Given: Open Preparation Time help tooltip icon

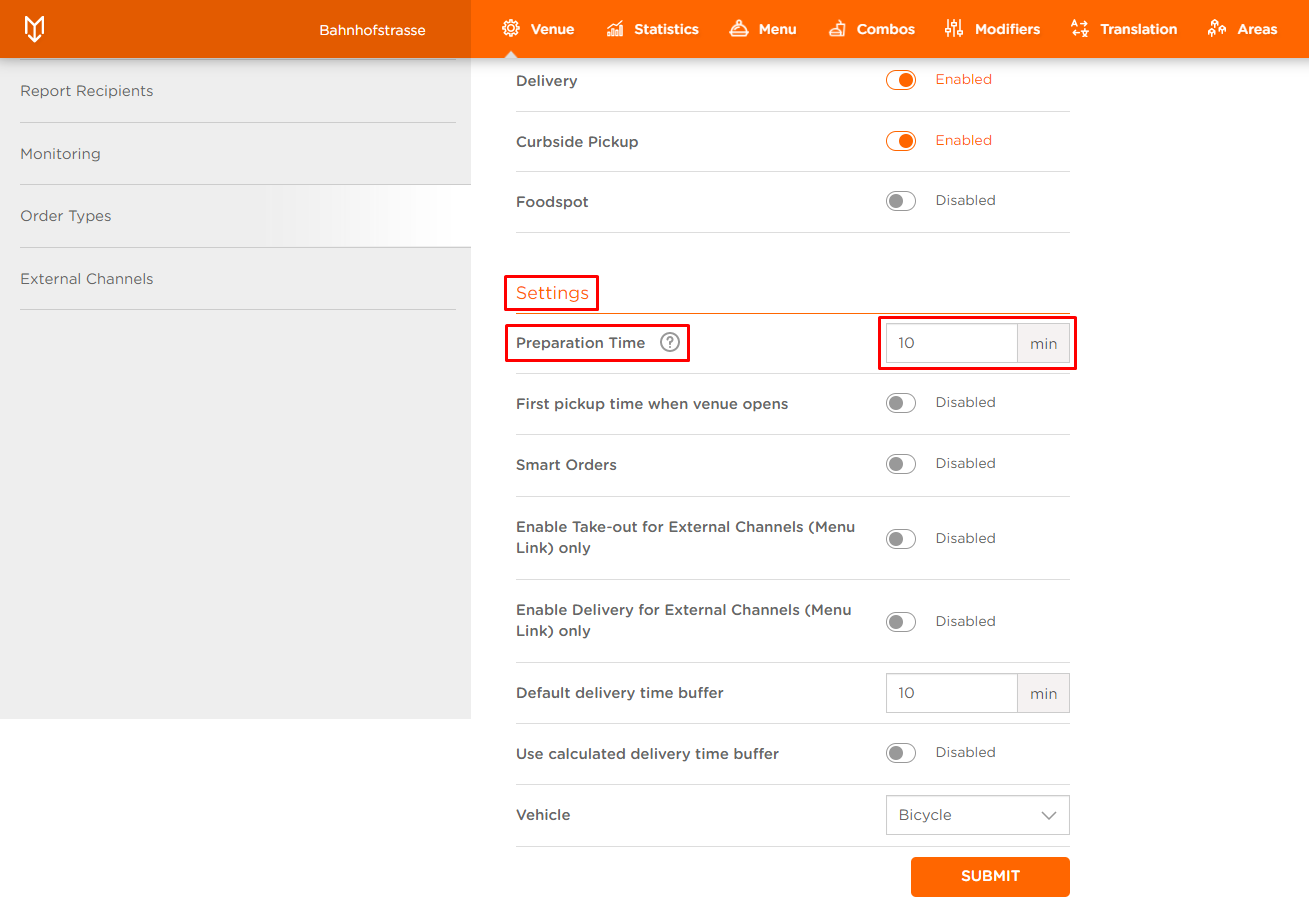Looking at the screenshot, I should [x=670, y=343].
